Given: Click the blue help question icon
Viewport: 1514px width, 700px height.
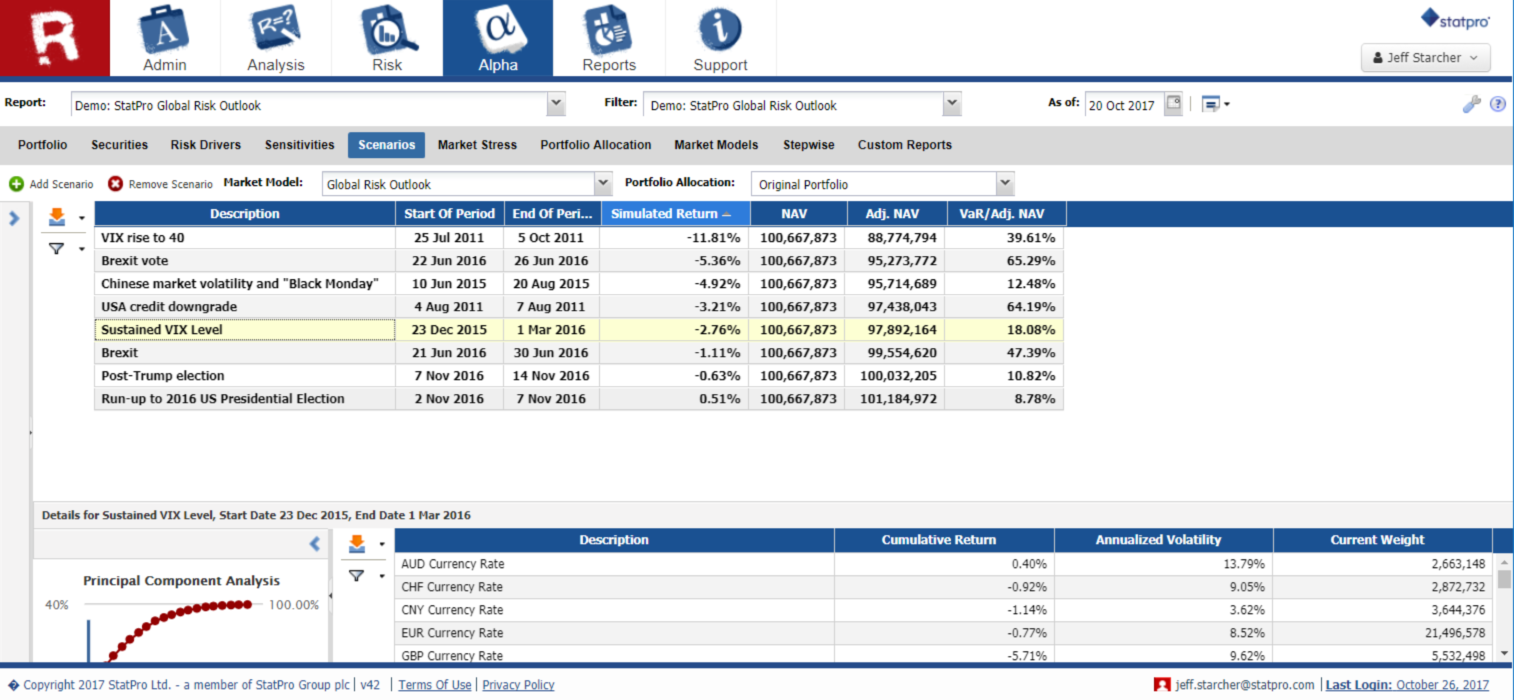Looking at the screenshot, I should tap(1497, 104).
